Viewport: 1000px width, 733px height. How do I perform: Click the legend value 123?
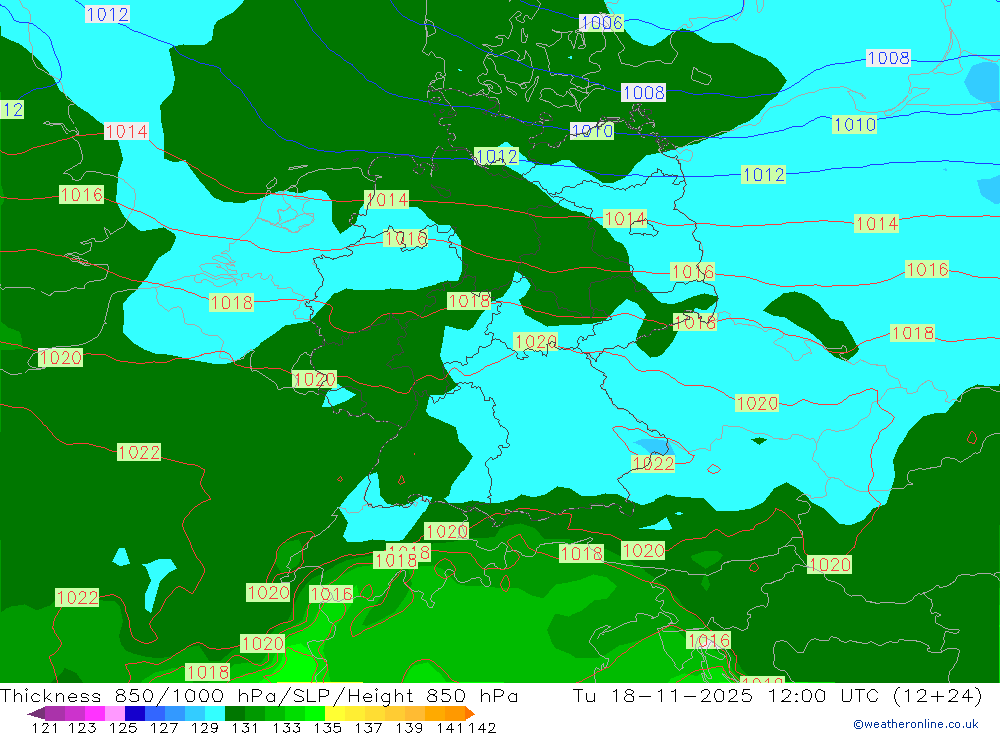[82, 727]
